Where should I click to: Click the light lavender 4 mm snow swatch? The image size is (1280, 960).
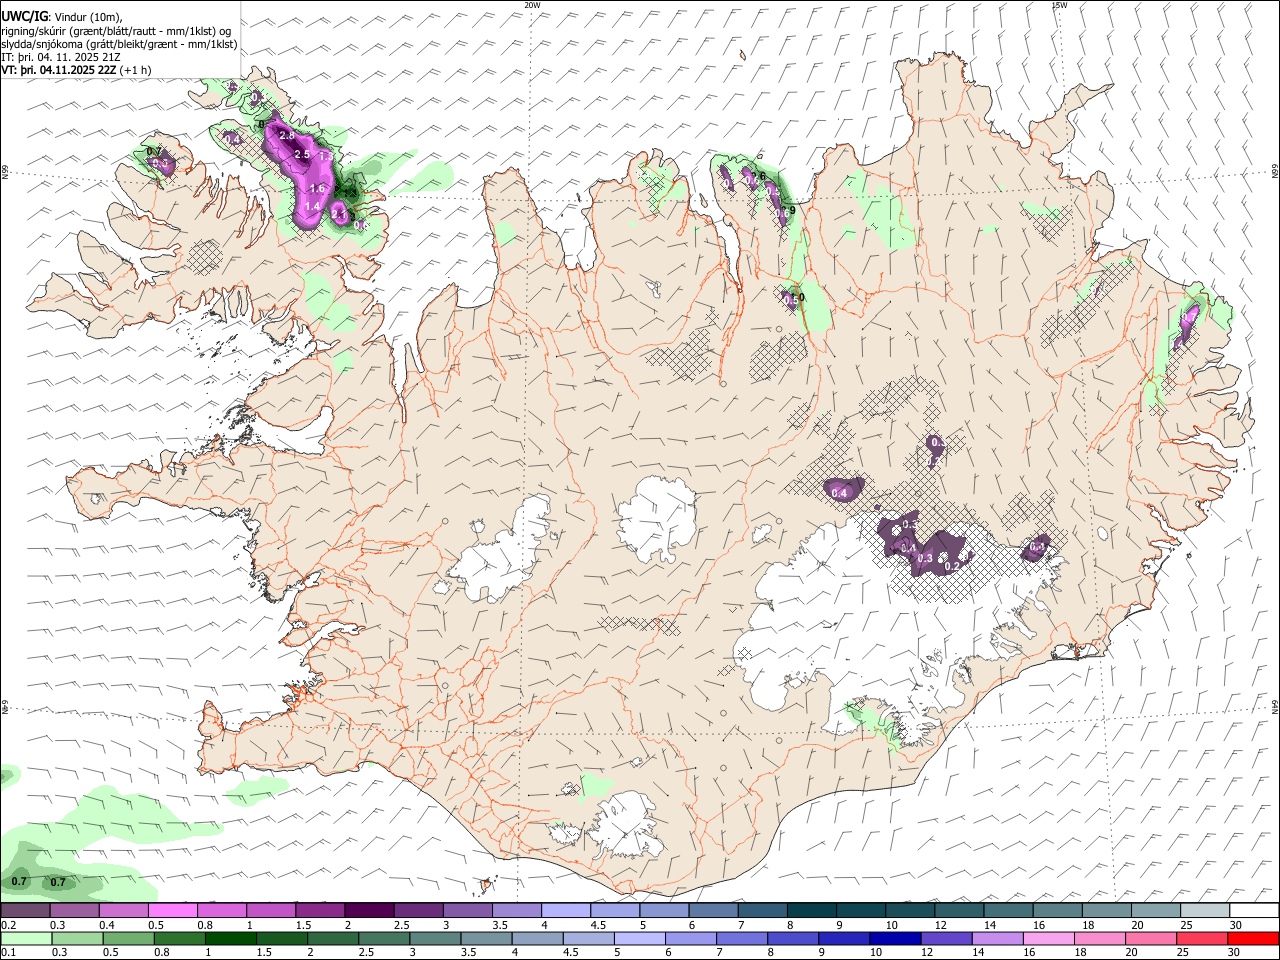click(565, 911)
